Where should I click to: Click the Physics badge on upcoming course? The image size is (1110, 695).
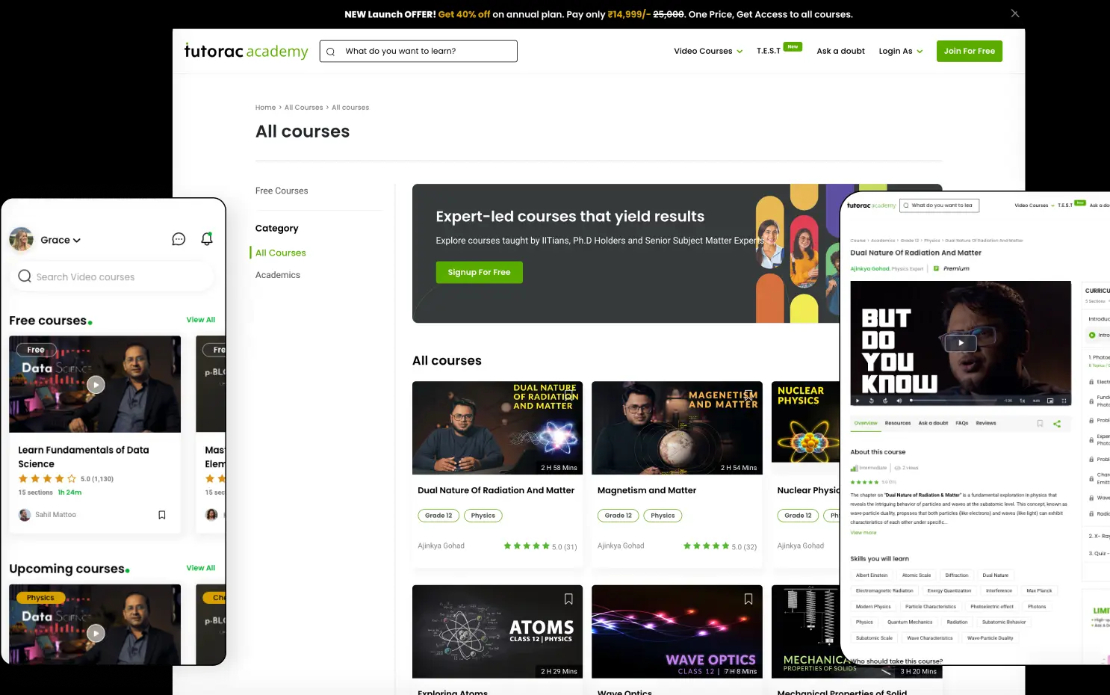point(40,598)
